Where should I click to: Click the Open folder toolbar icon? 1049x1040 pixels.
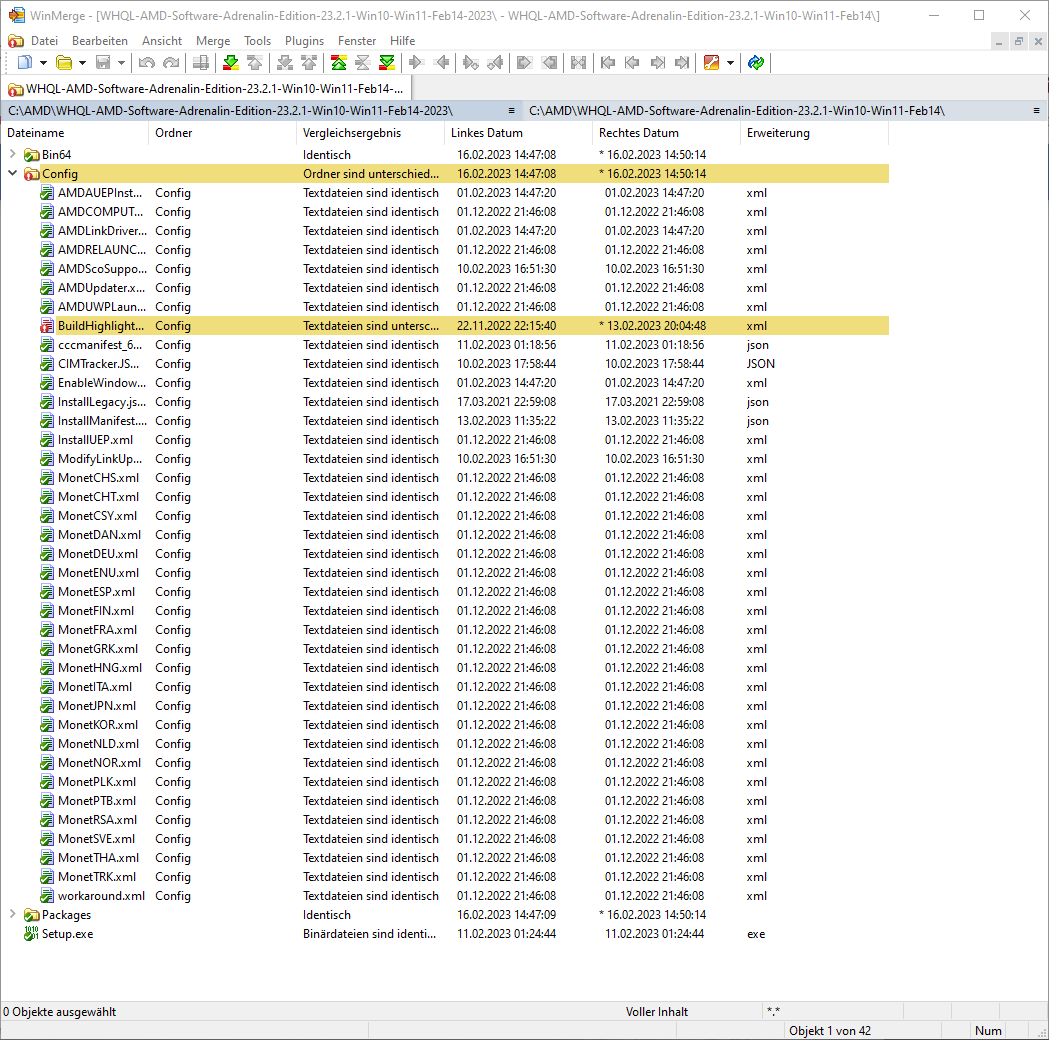(x=64, y=63)
